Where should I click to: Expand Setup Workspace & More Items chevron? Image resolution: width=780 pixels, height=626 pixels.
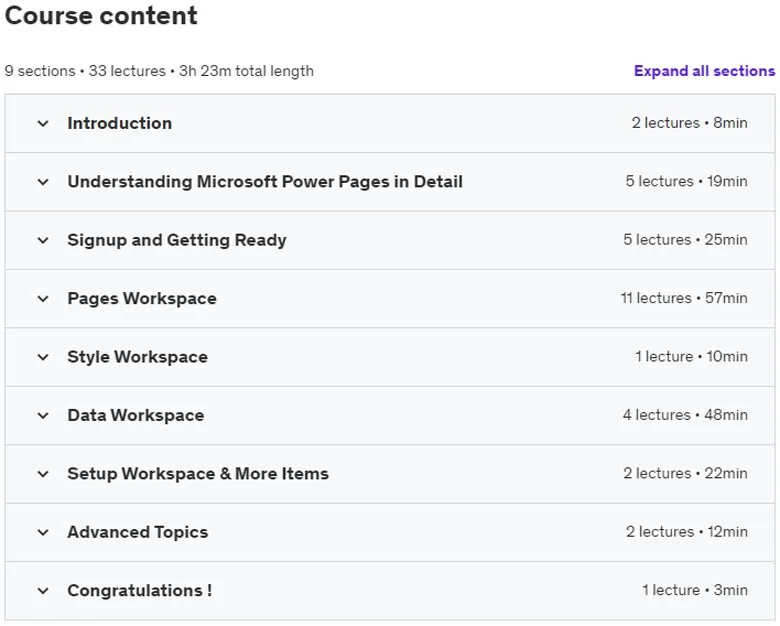[43, 474]
